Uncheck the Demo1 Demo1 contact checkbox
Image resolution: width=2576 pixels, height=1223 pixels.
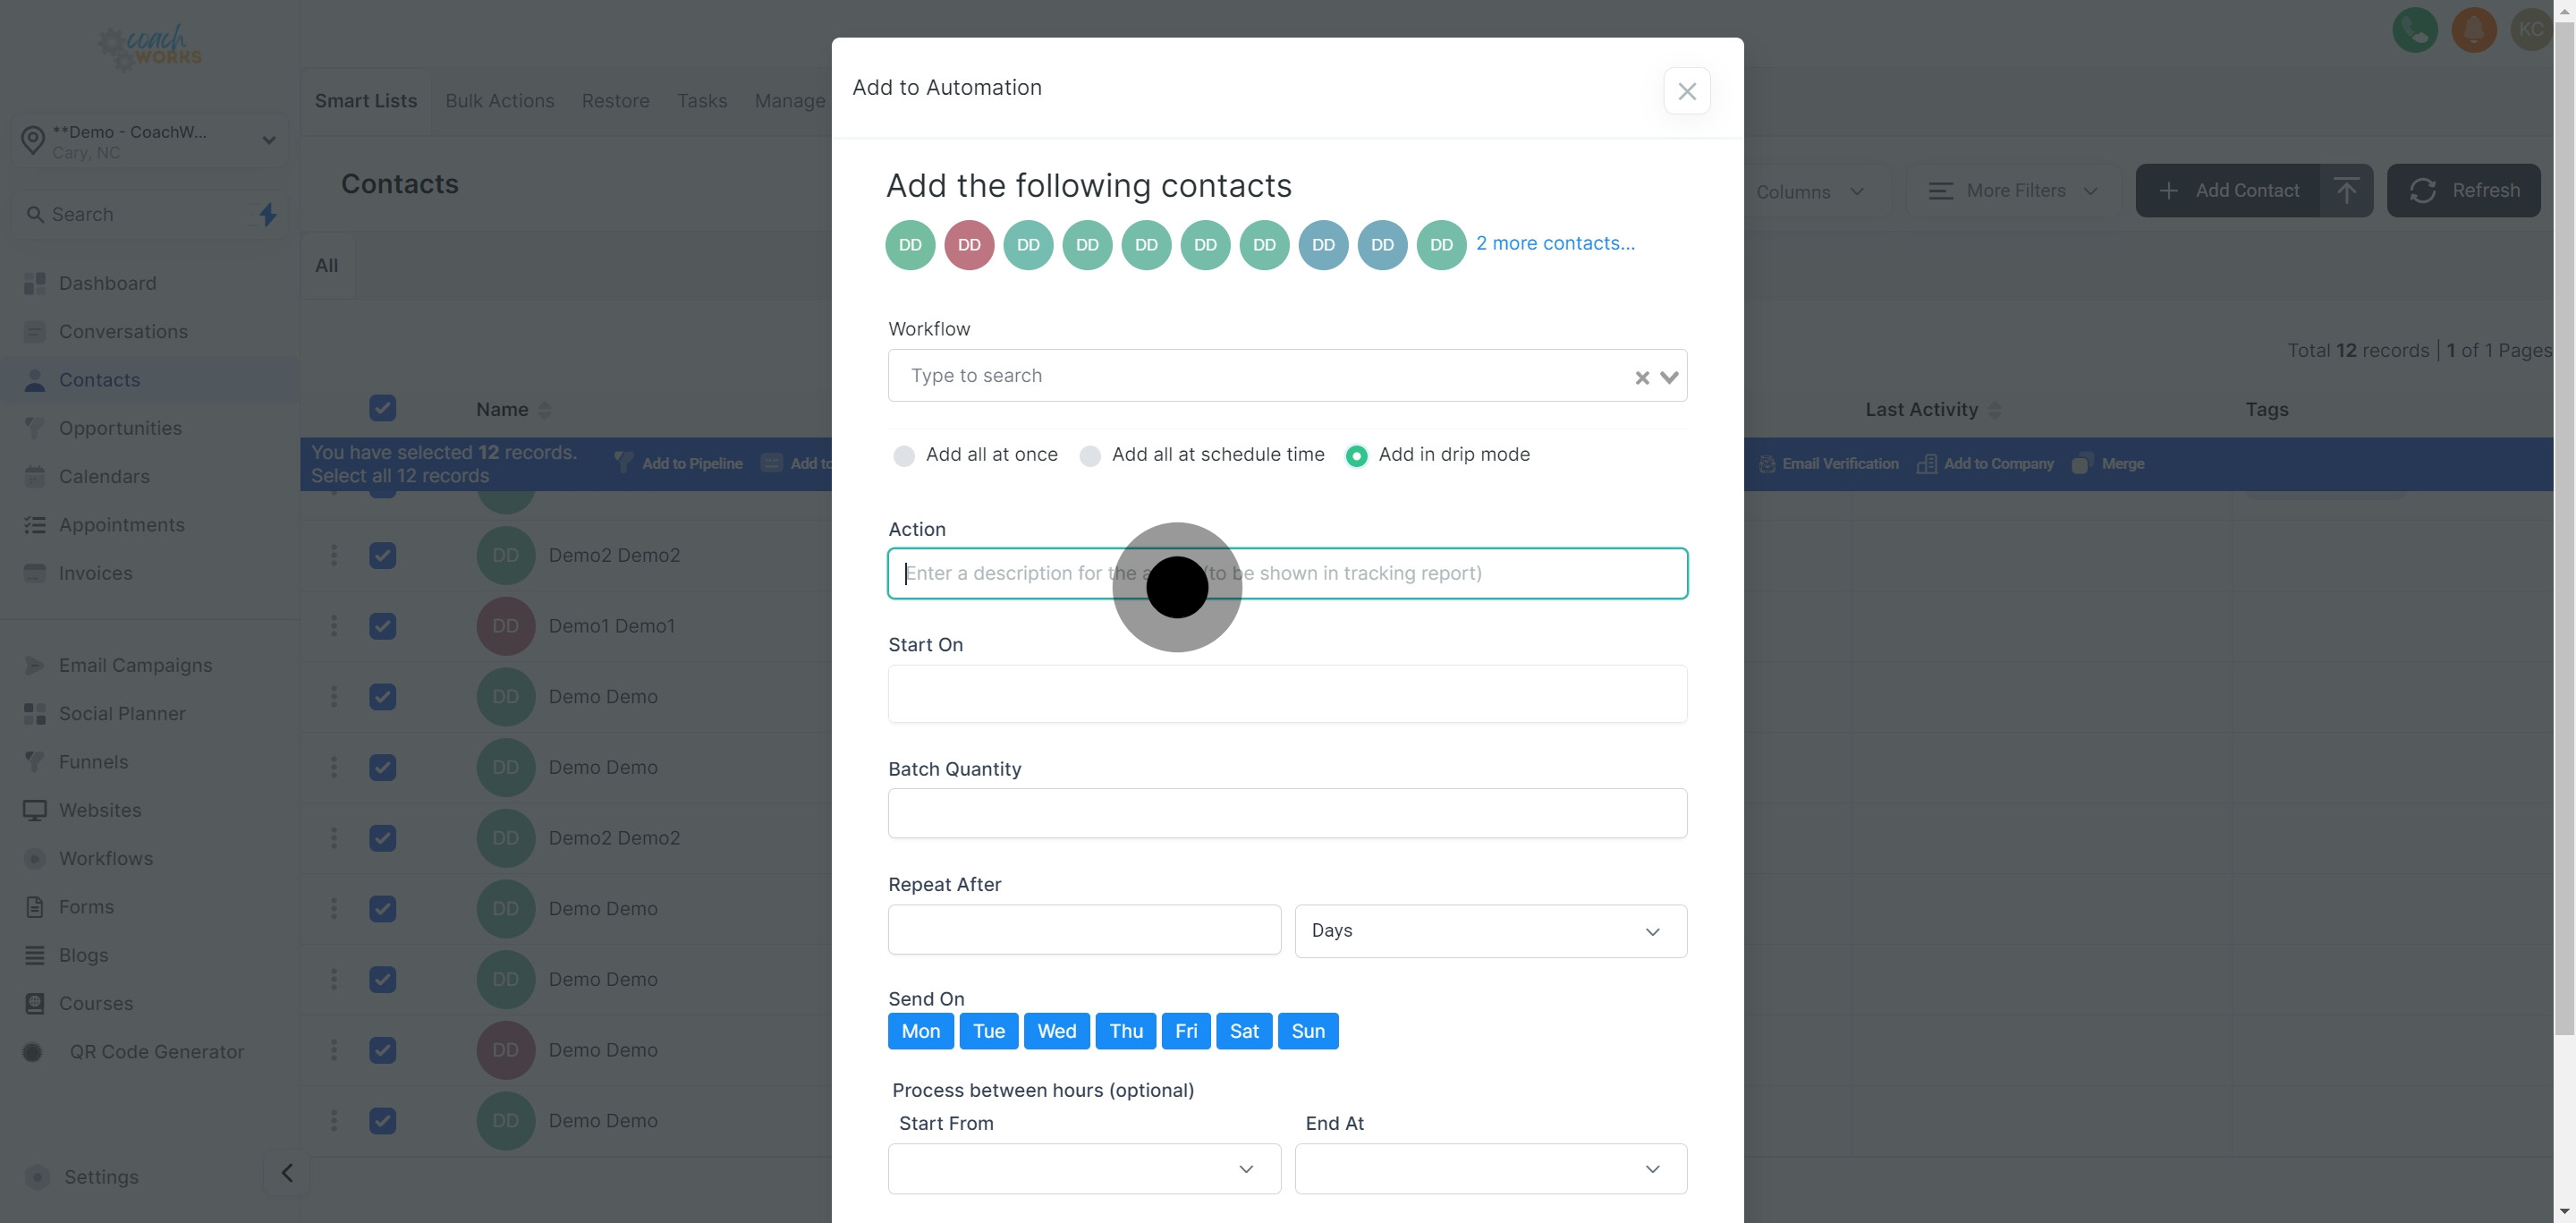[382, 626]
